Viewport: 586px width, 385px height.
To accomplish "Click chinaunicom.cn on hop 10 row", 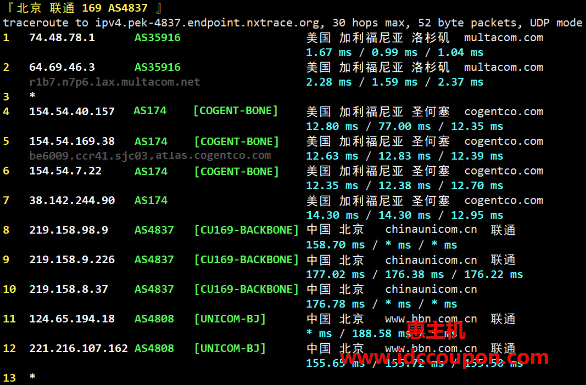I will [x=431, y=289].
